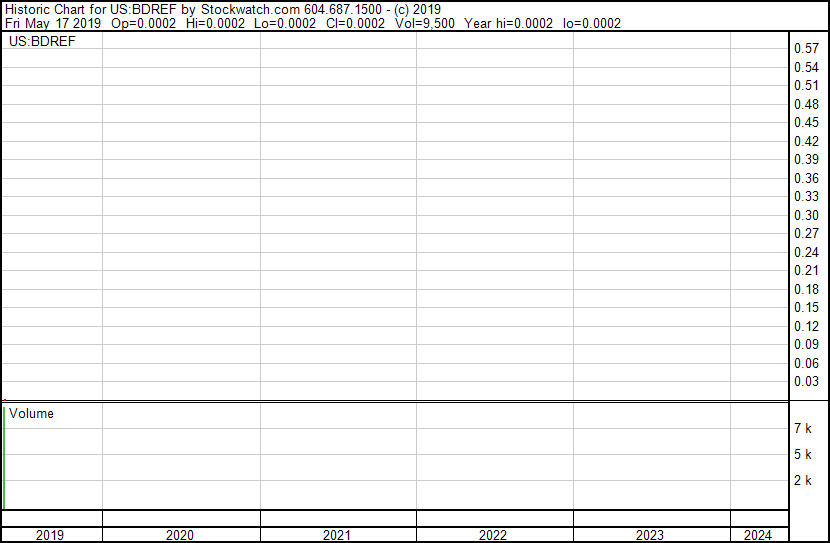Select the 2023 year on the timeline
Screen dimensions: 830x543
649,535
